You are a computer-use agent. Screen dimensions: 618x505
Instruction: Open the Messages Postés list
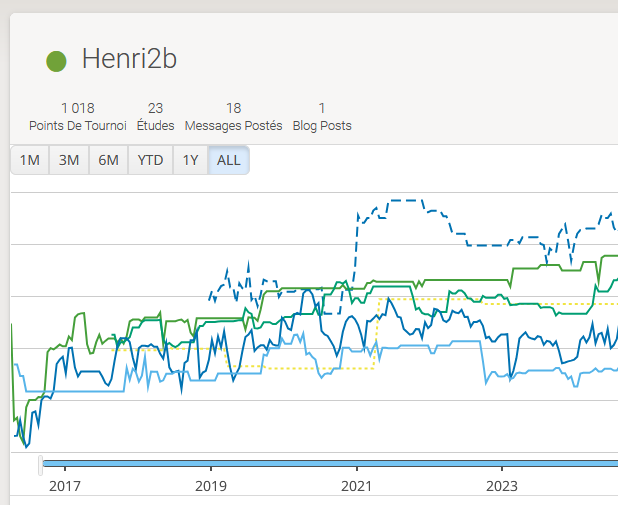coord(233,117)
